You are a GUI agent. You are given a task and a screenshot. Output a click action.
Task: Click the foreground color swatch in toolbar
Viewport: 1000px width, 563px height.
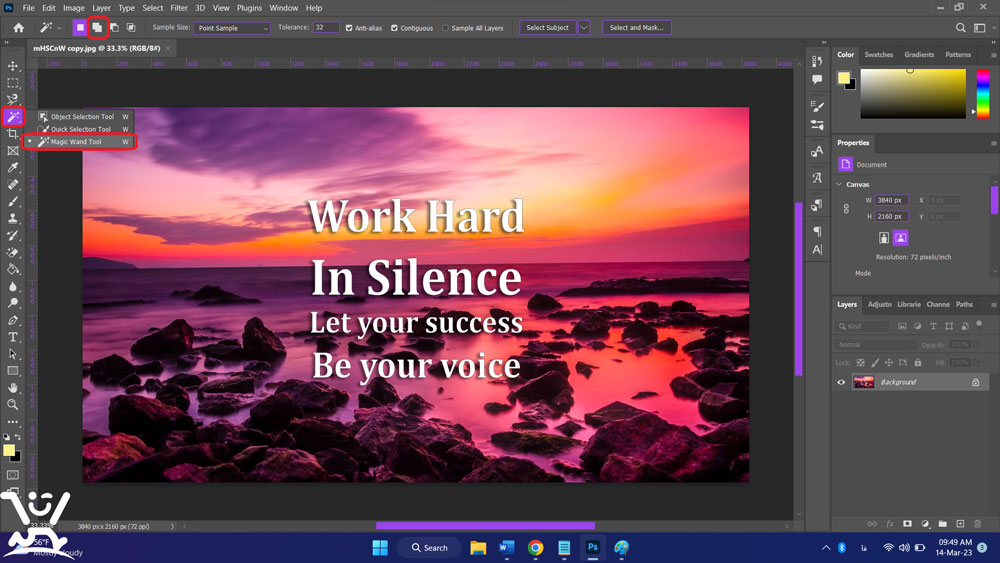pyautogui.click(x=9, y=450)
